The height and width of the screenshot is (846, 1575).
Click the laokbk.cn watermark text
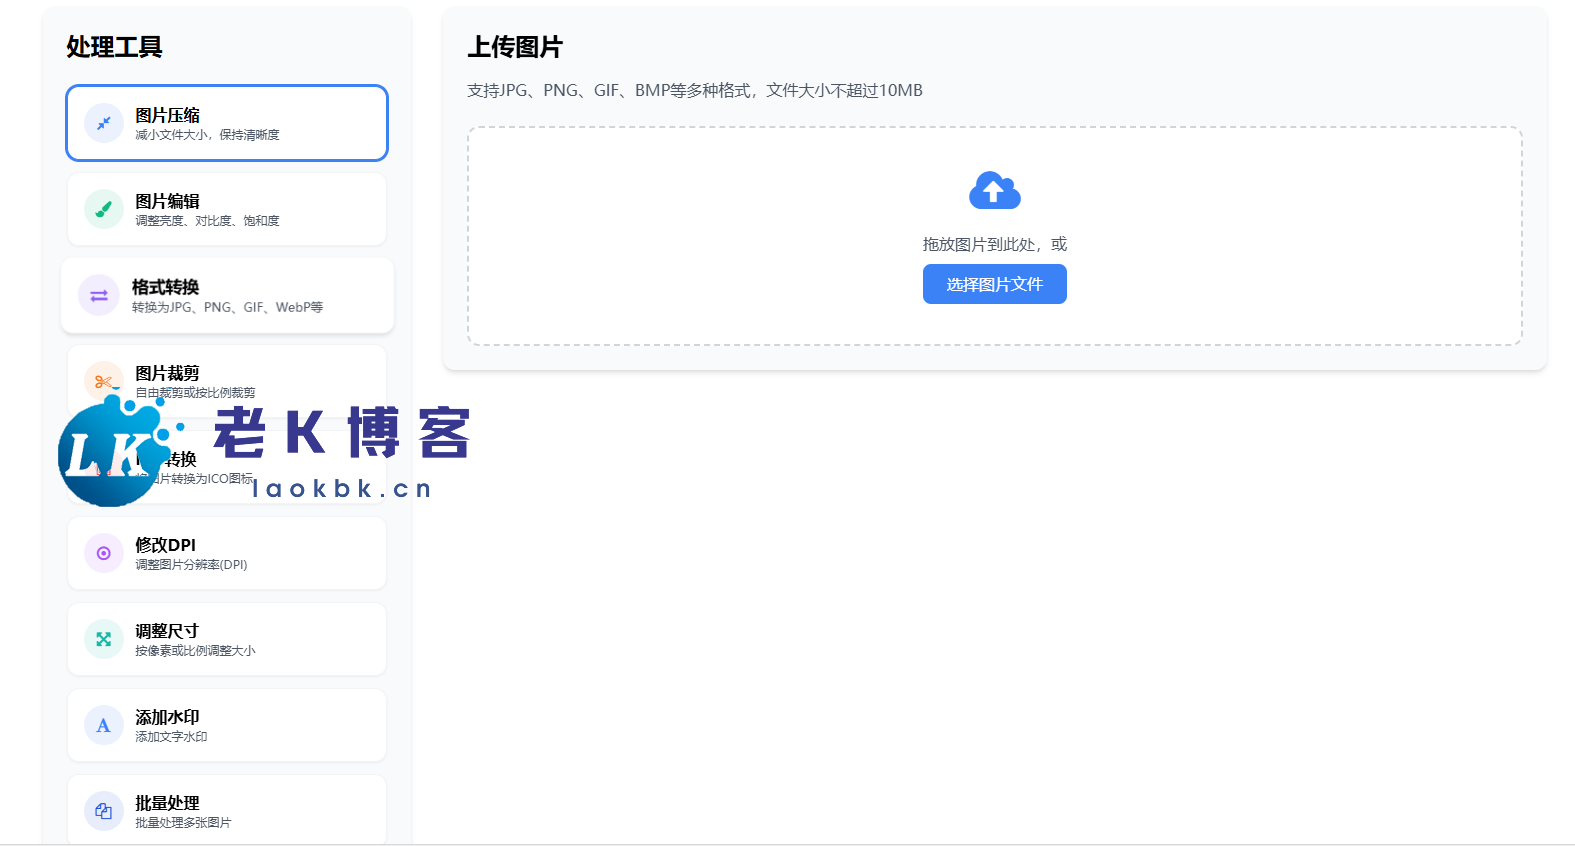342,488
